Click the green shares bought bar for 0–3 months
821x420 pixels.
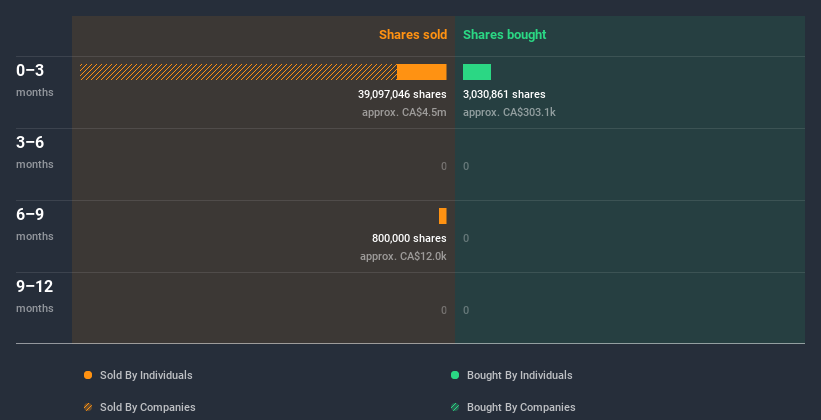[477, 72]
